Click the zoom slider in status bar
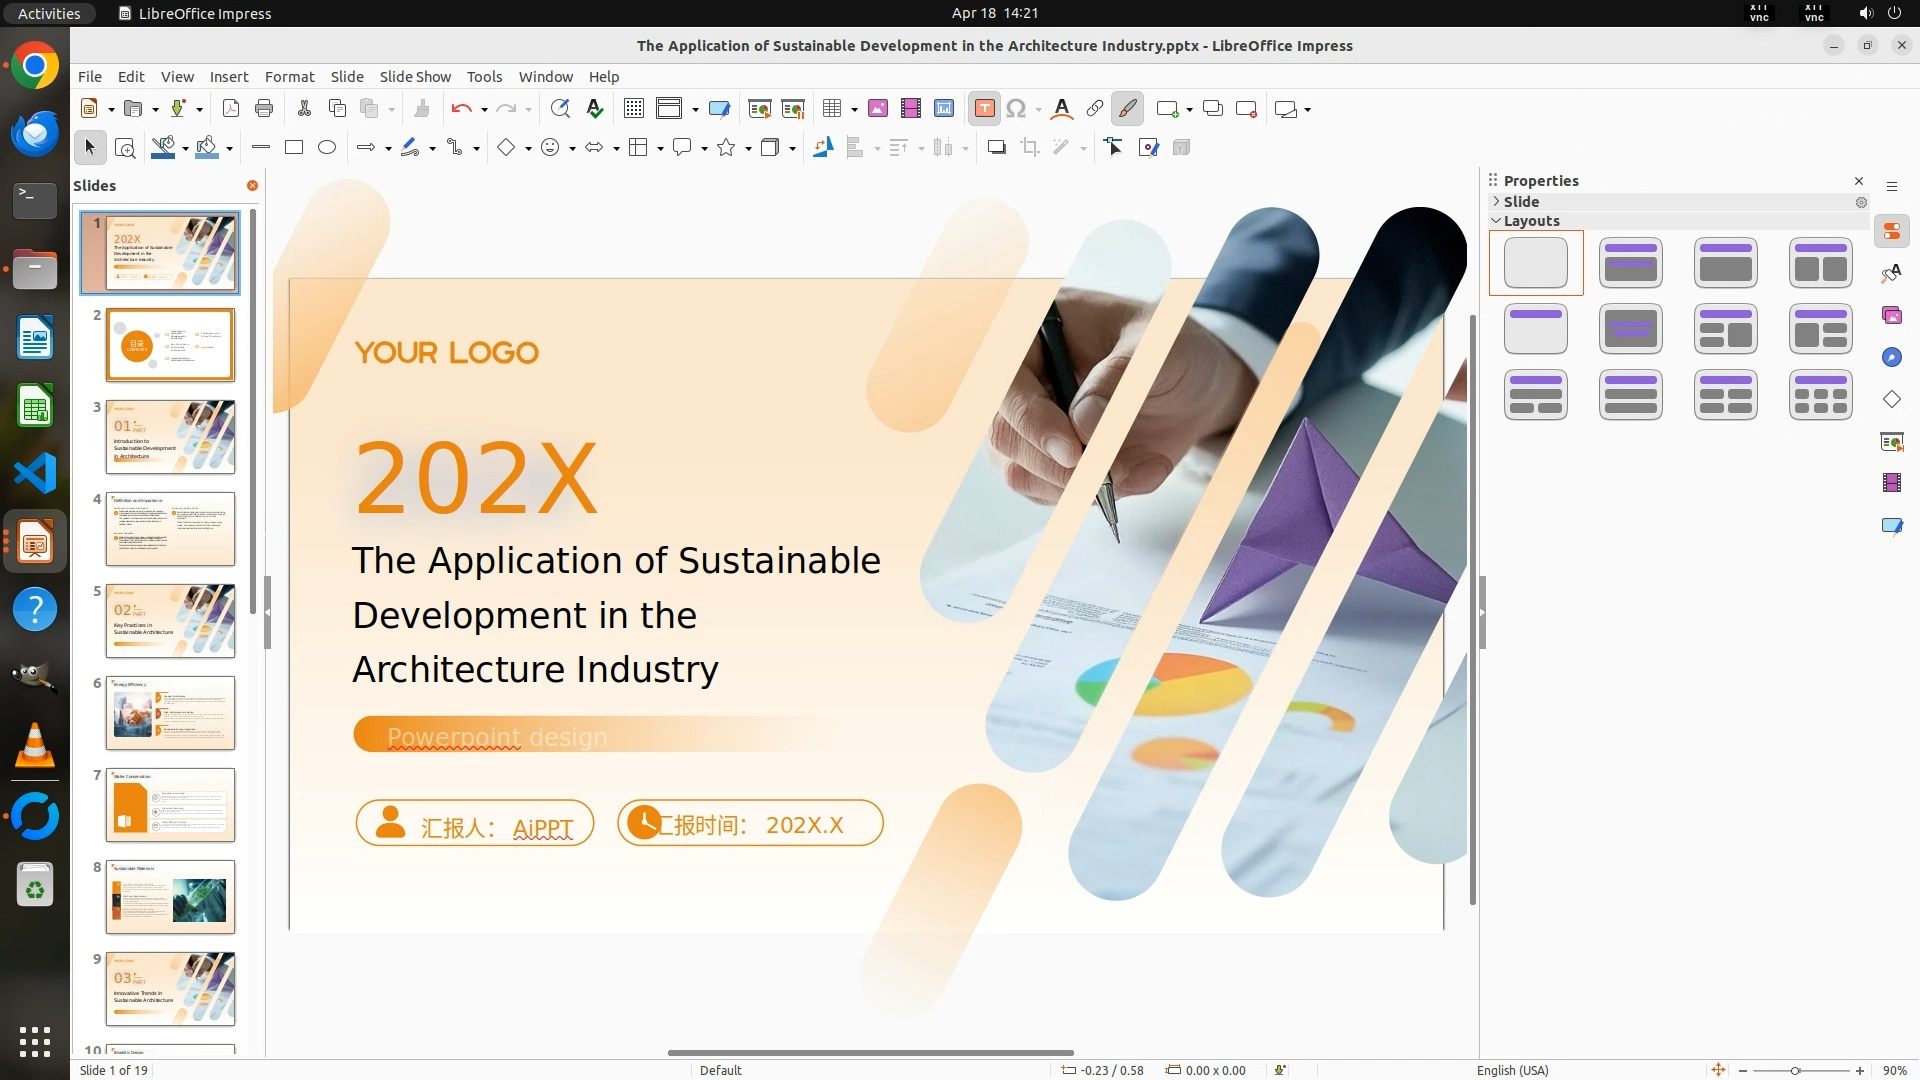 (1795, 1070)
